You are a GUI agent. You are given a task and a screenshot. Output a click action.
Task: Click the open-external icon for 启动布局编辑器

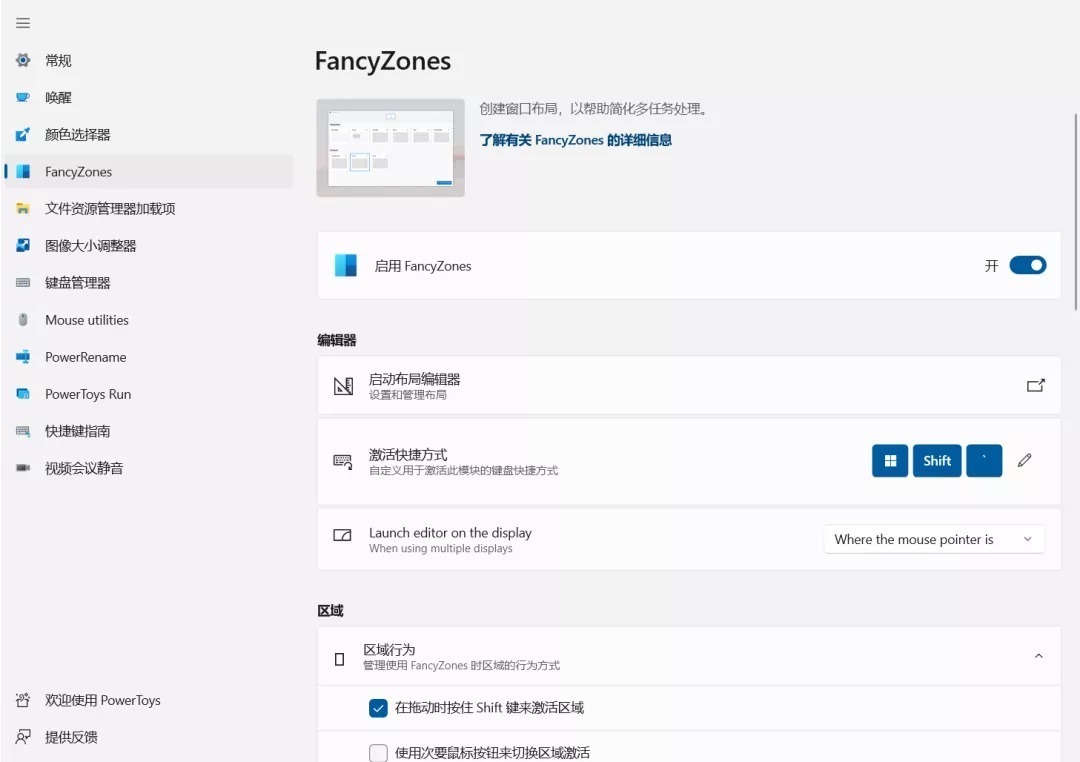tap(1036, 385)
